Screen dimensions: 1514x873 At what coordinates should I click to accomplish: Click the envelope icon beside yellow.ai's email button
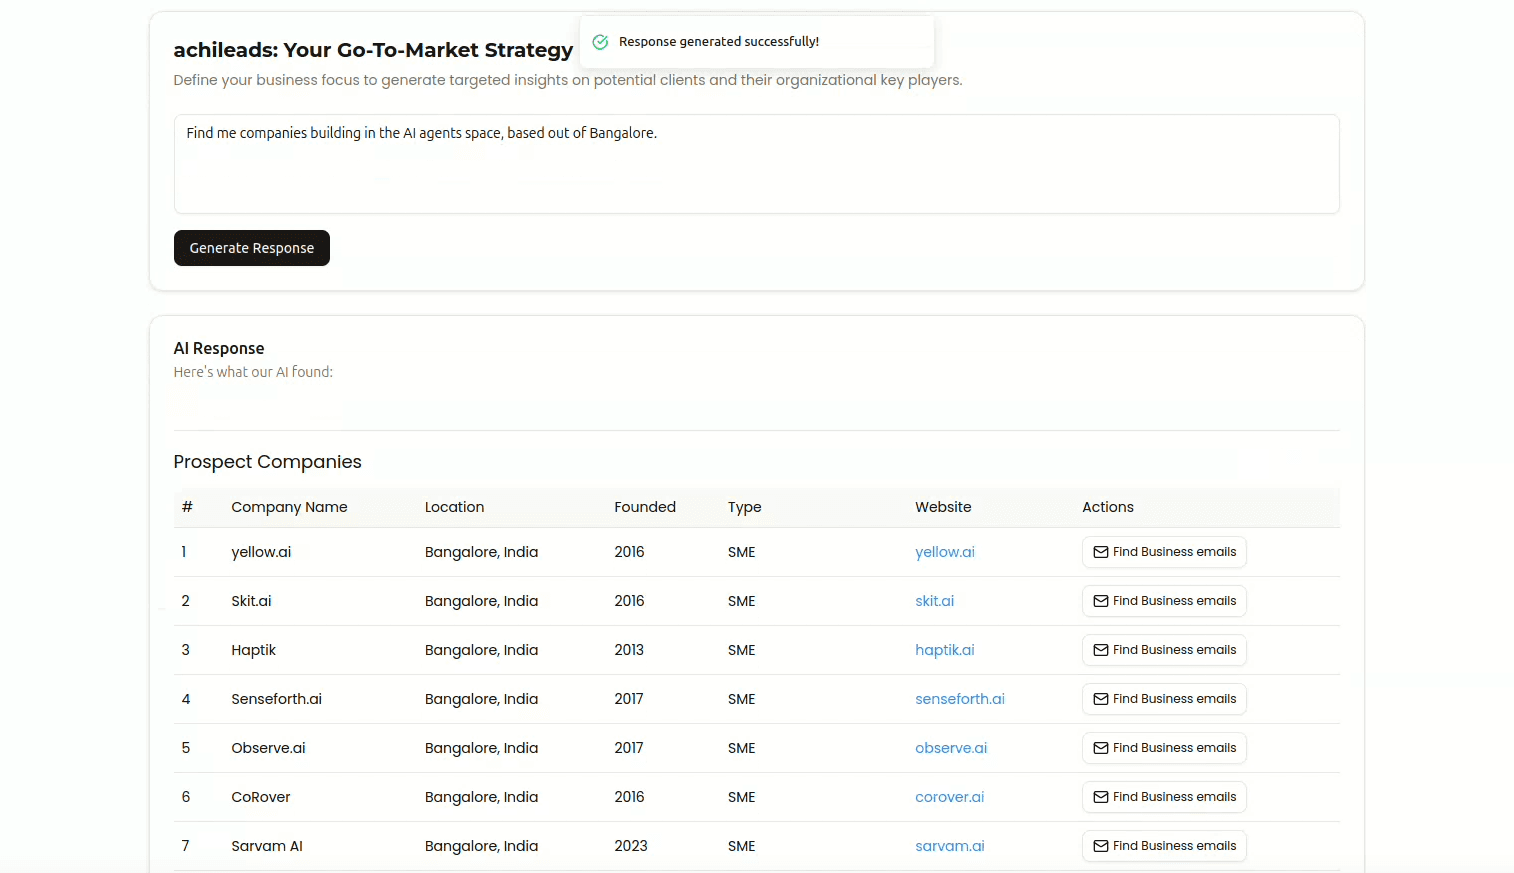point(1098,551)
